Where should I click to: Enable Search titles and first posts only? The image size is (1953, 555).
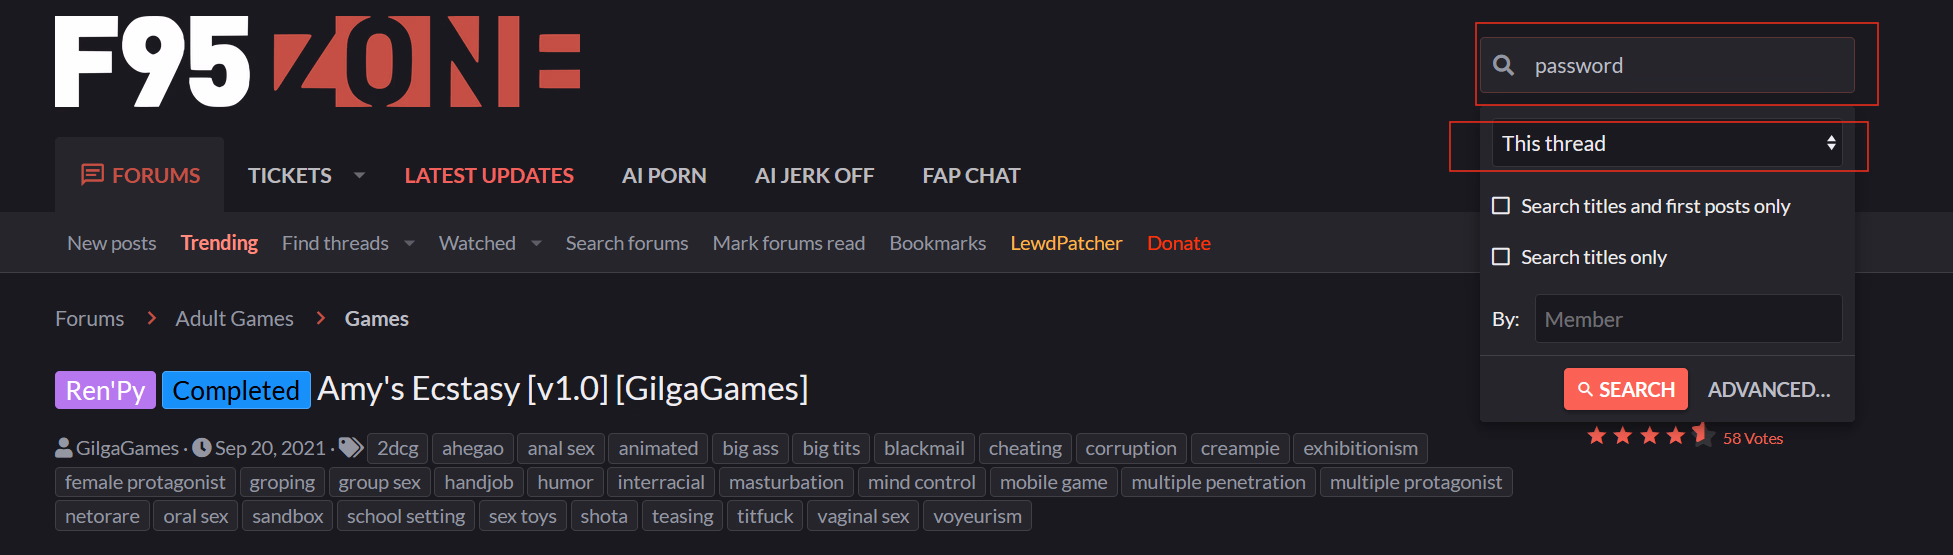click(1501, 206)
